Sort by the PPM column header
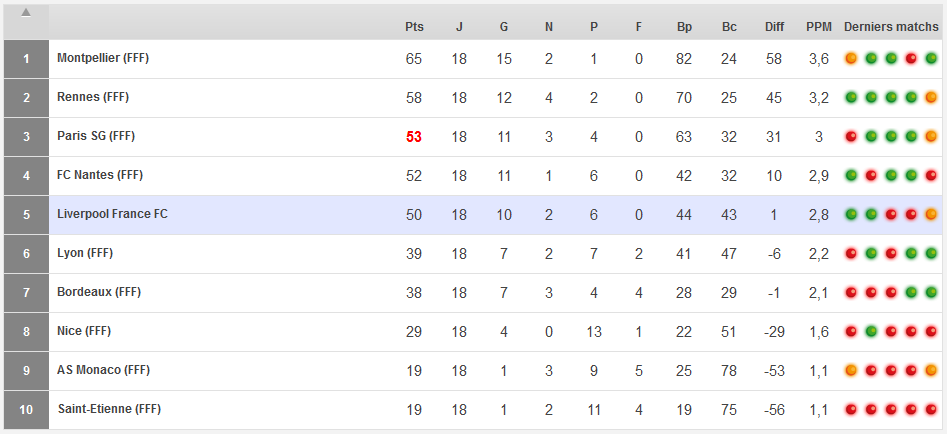The height and width of the screenshot is (434, 947). tap(818, 27)
